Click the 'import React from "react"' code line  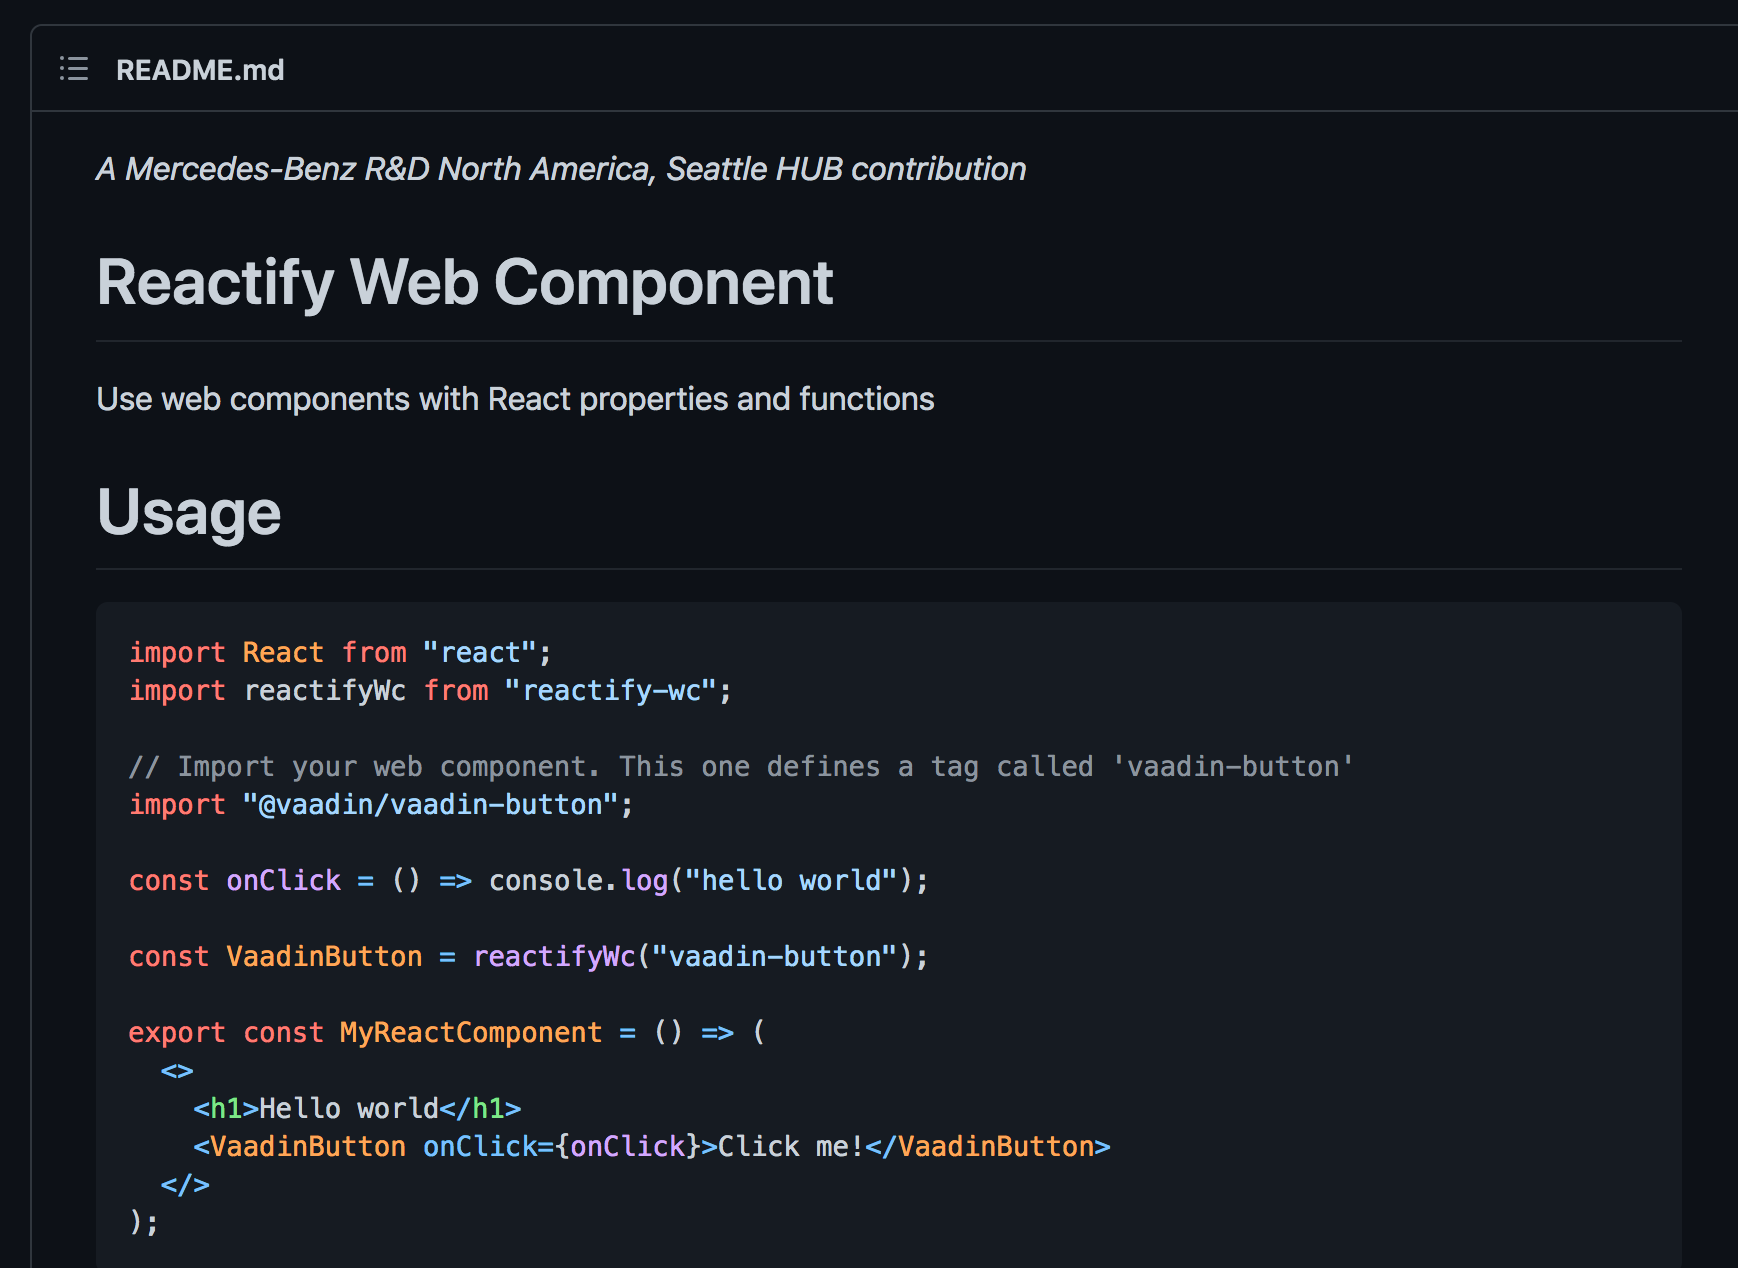tap(340, 653)
